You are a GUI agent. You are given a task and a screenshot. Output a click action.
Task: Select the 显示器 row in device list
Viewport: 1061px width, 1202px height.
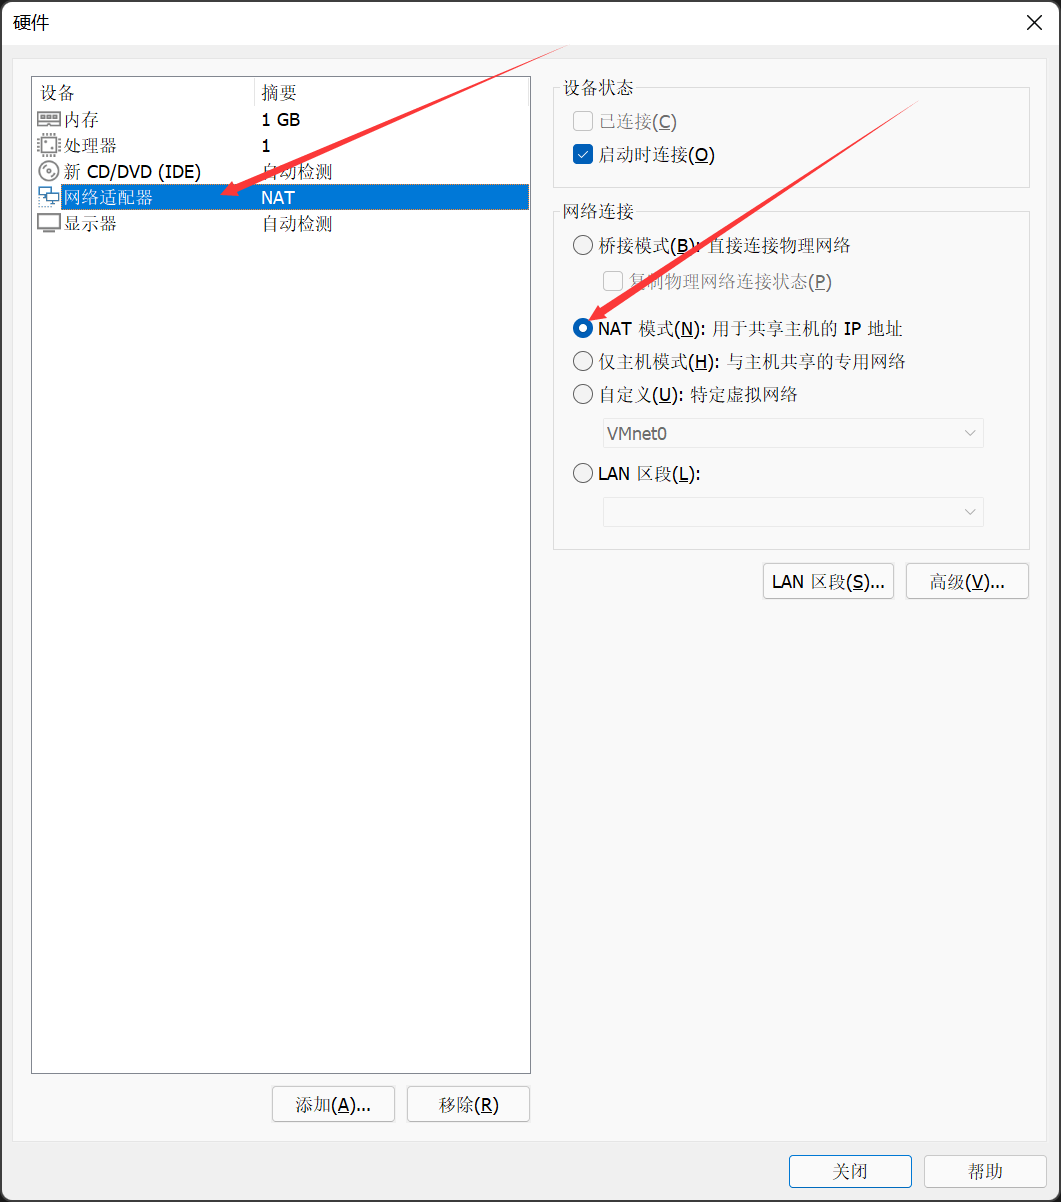pyautogui.click(x=281, y=223)
